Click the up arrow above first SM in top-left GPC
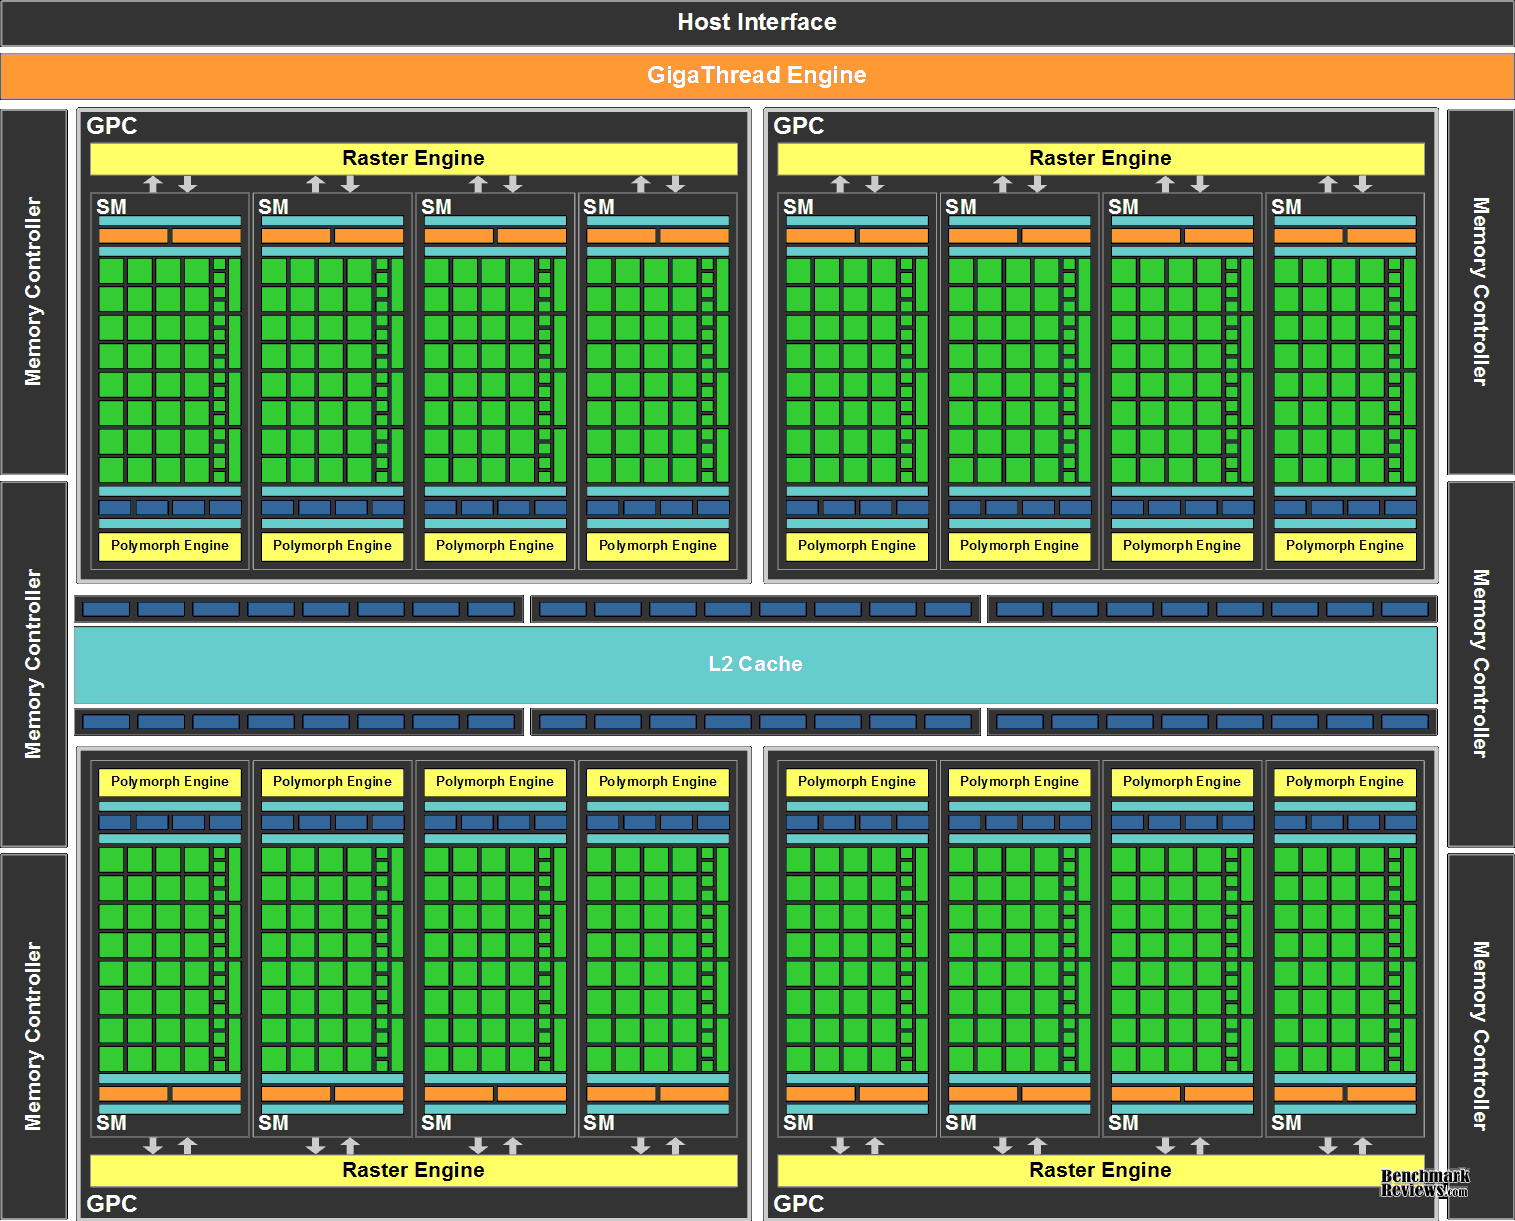 coord(153,184)
